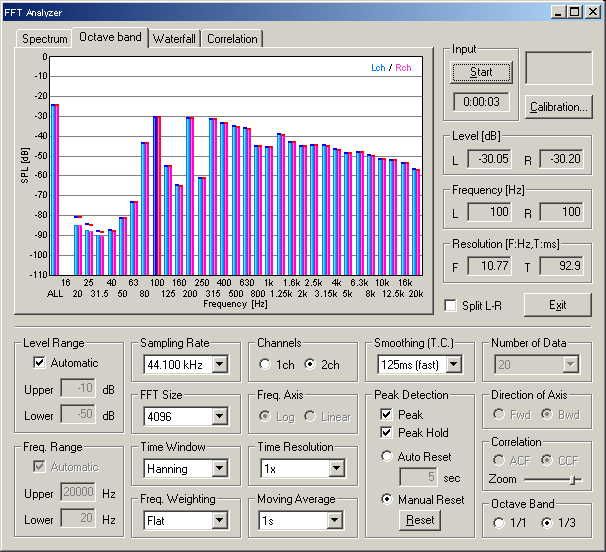Switch to the Spectrum tab
The image size is (606, 552).
[44, 39]
